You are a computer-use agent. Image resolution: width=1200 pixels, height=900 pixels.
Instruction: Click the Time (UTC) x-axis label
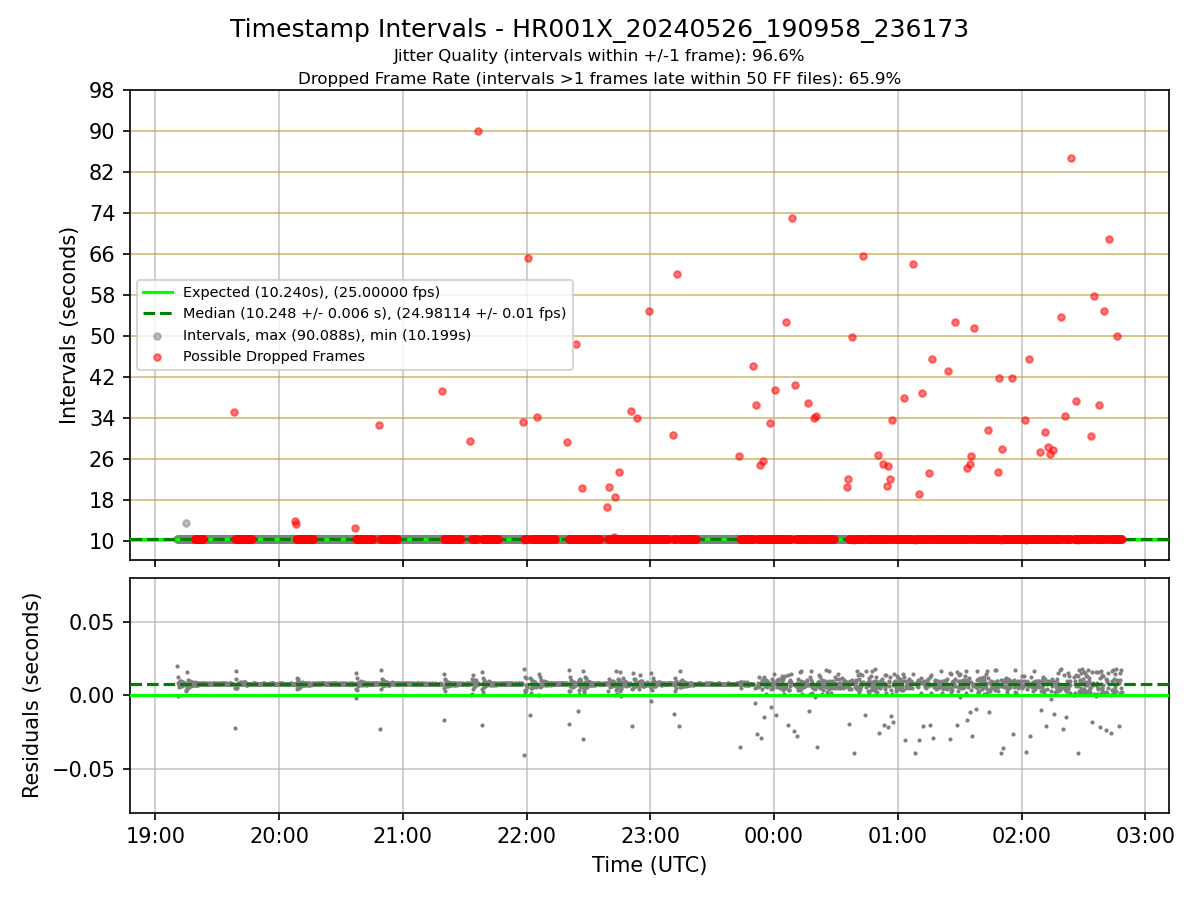(649, 865)
